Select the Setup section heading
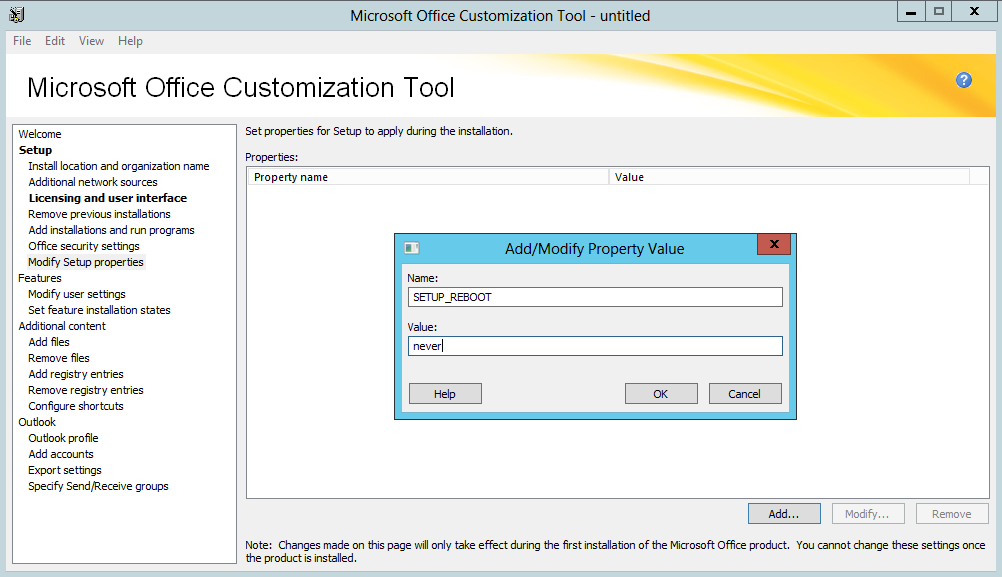The width and height of the screenshot is (1002, 577). 35,150
